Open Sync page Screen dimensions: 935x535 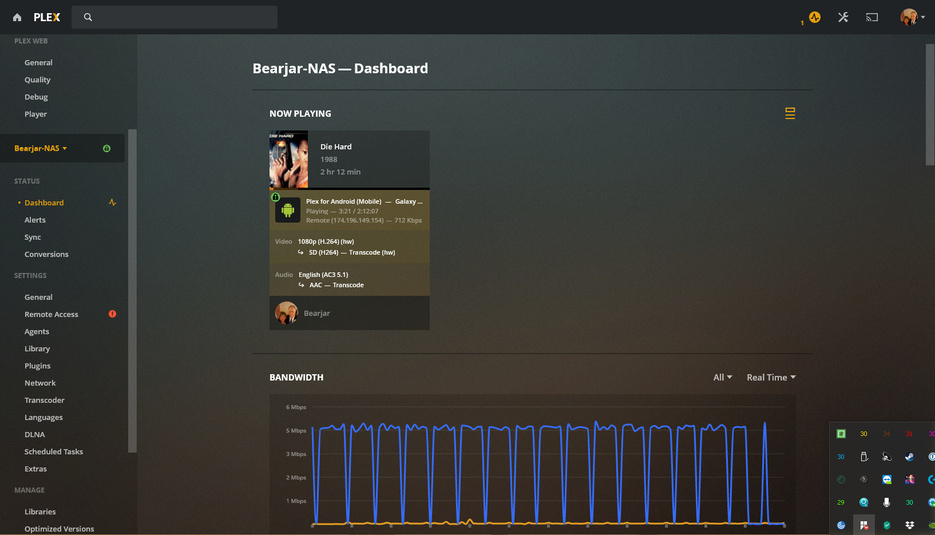coord(32,237)
